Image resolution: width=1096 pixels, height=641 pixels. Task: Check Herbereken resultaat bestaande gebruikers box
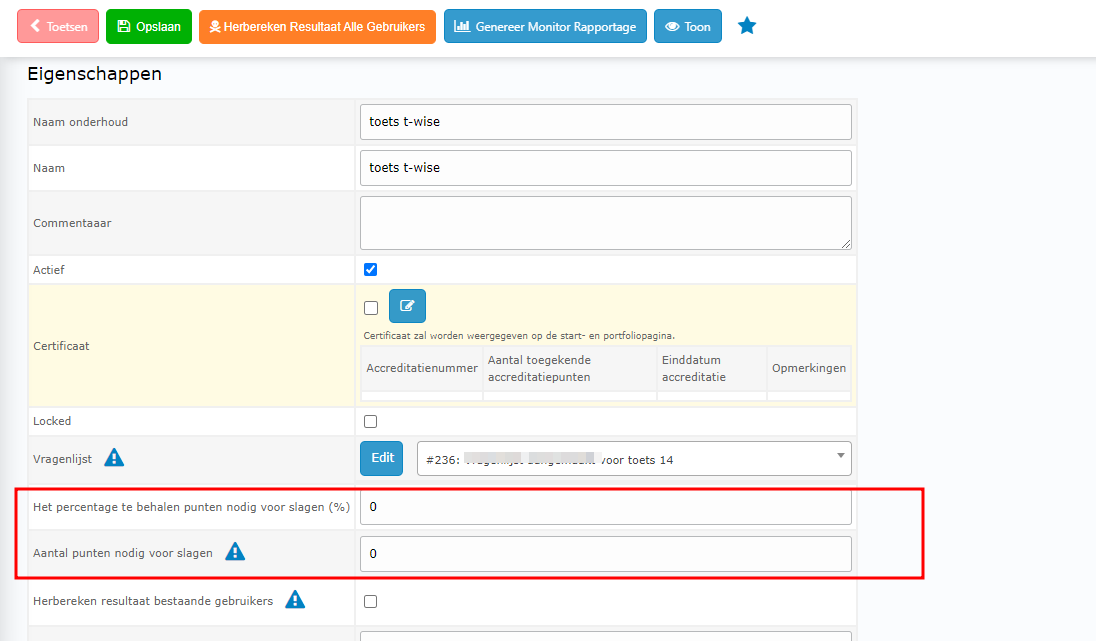[371, 602]
